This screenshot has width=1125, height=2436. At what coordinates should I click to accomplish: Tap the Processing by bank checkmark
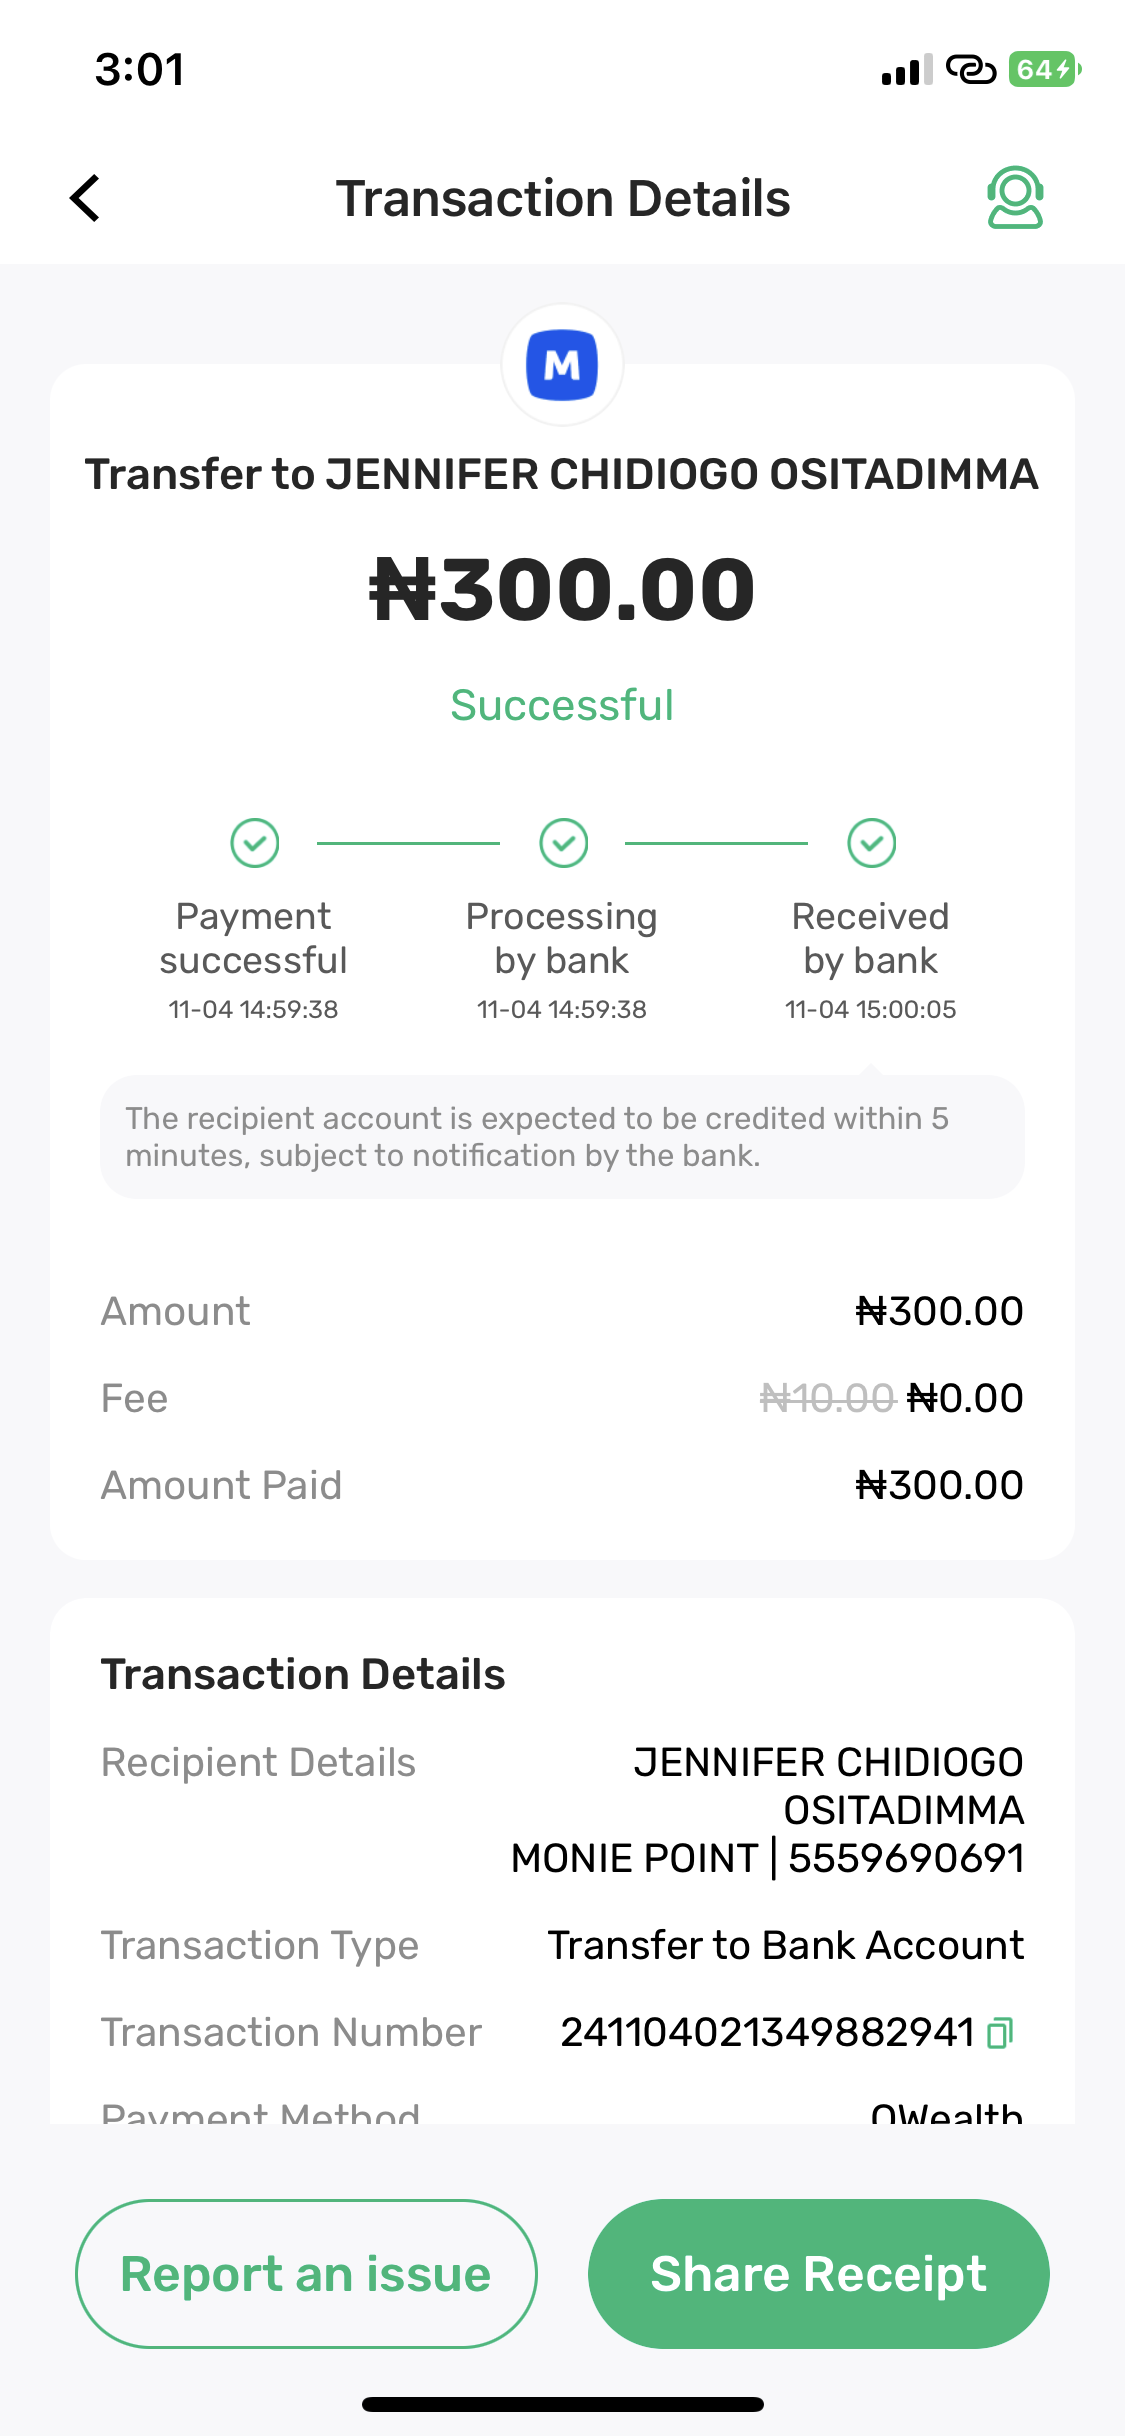point(564,843)
